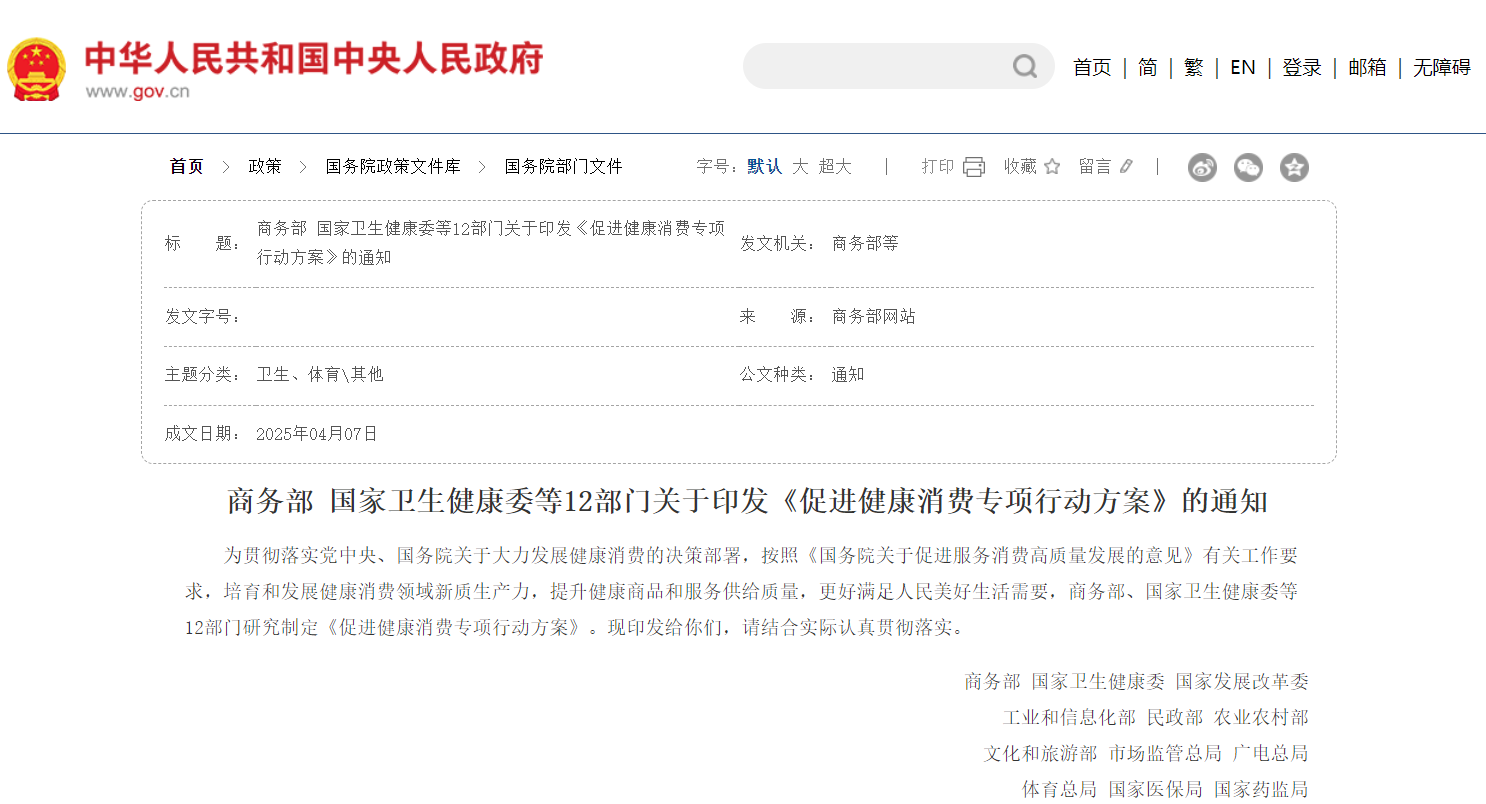This screenshot has height=804, width=1486.
Task: Click the search magnifier icon
Action: (x=1025, y=67)
